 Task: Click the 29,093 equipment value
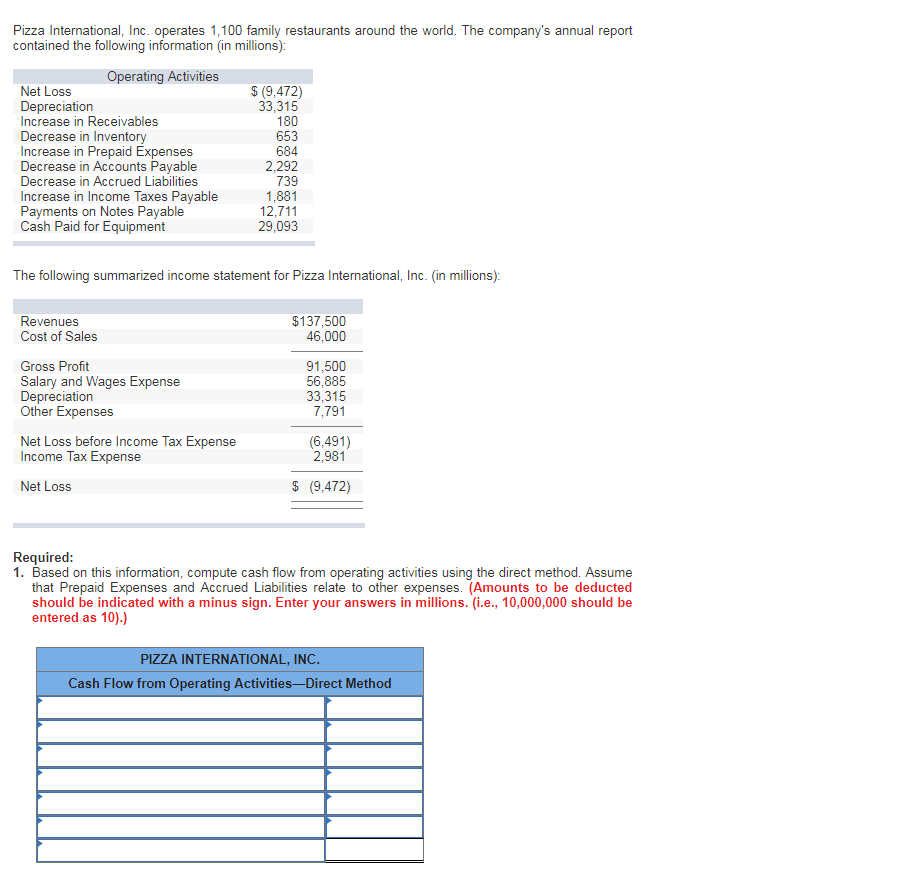[278, 226]
